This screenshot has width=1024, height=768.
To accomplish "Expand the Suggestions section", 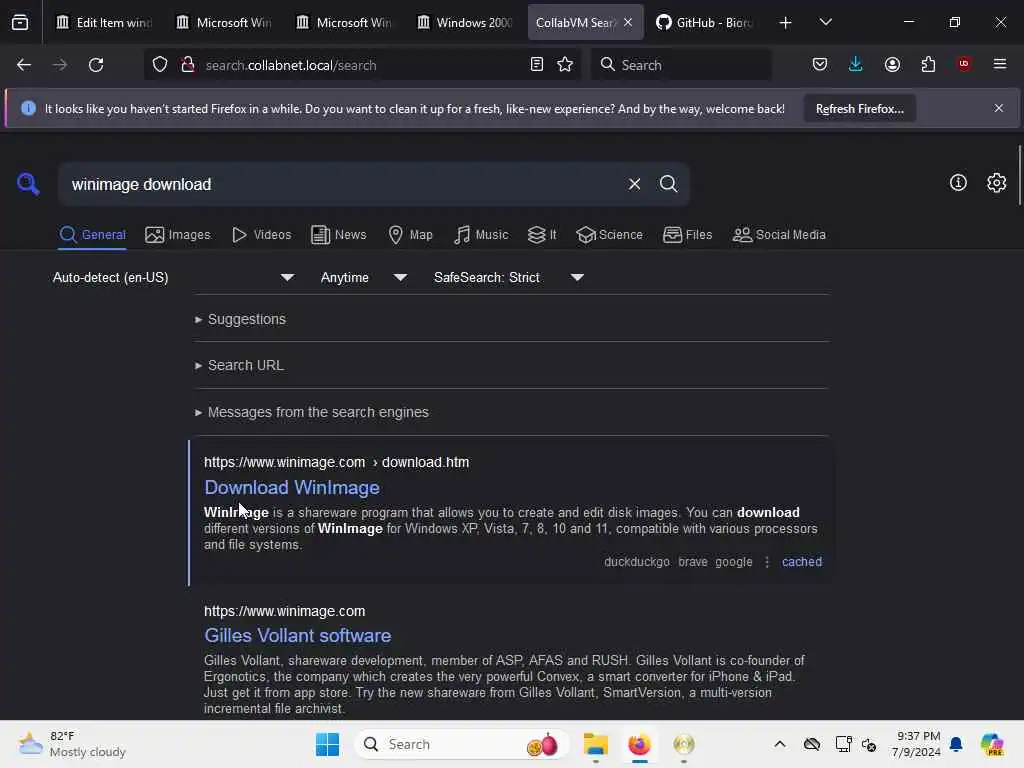I will pos(240,319).
